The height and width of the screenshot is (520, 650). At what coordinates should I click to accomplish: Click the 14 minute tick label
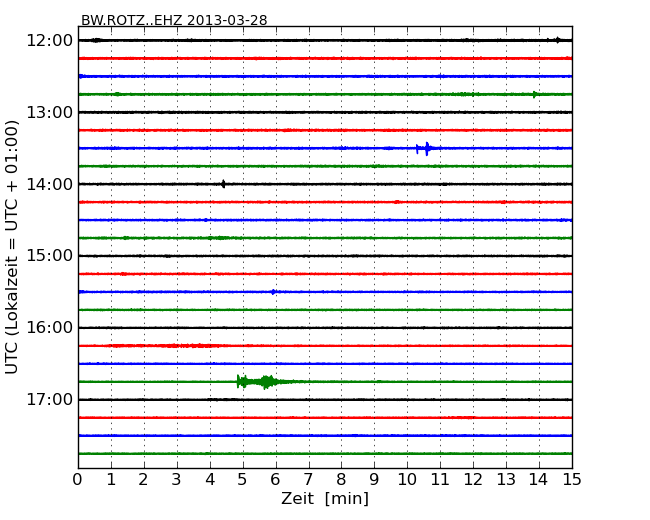539,480
